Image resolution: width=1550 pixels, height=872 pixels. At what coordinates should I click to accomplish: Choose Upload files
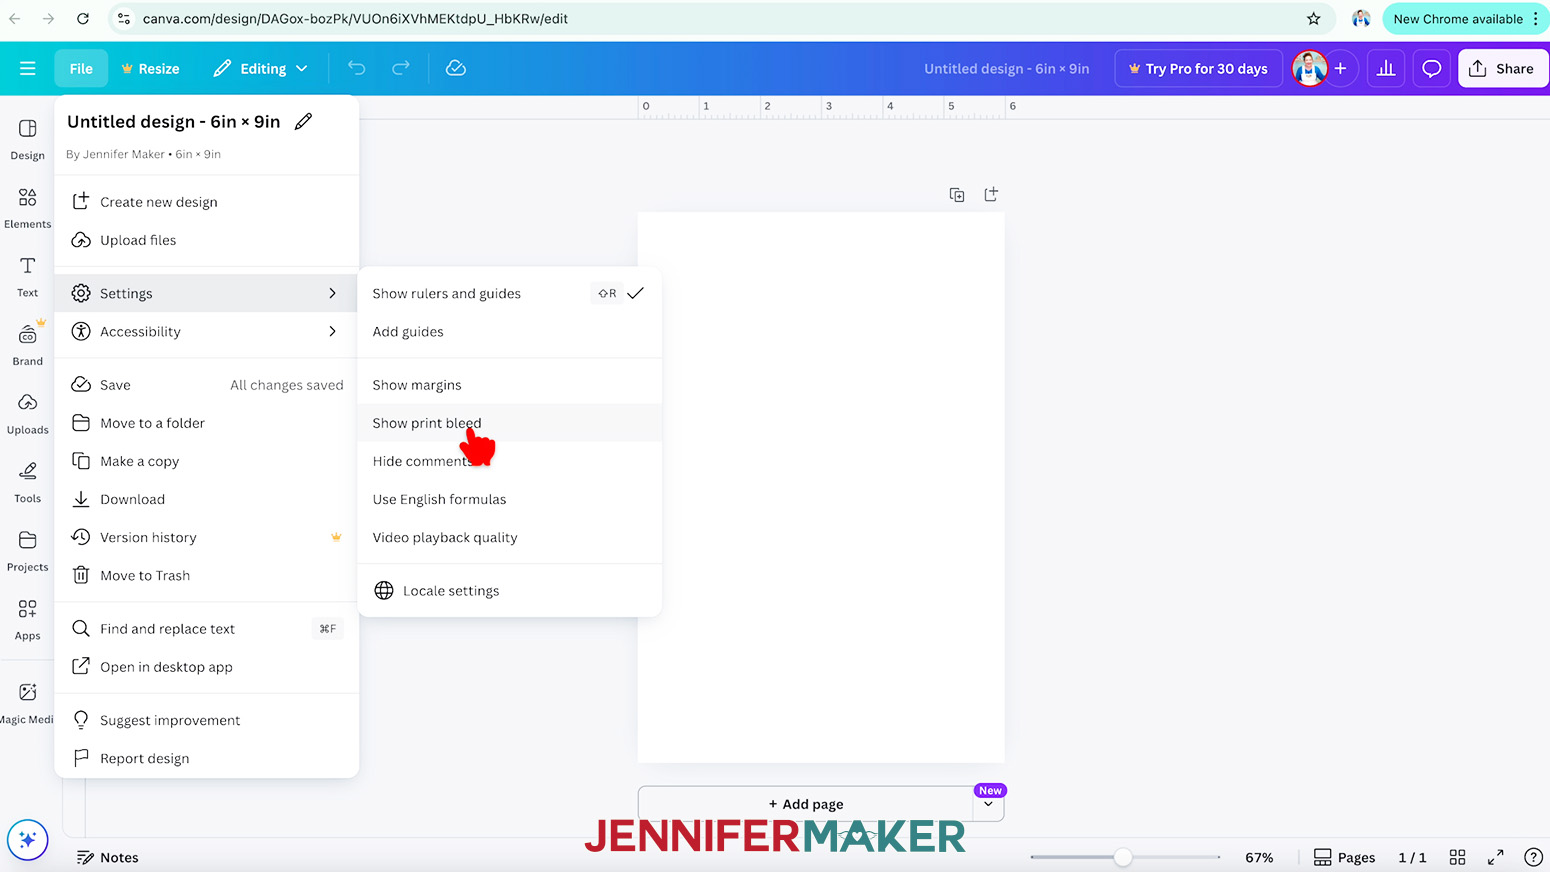(206, 240)
